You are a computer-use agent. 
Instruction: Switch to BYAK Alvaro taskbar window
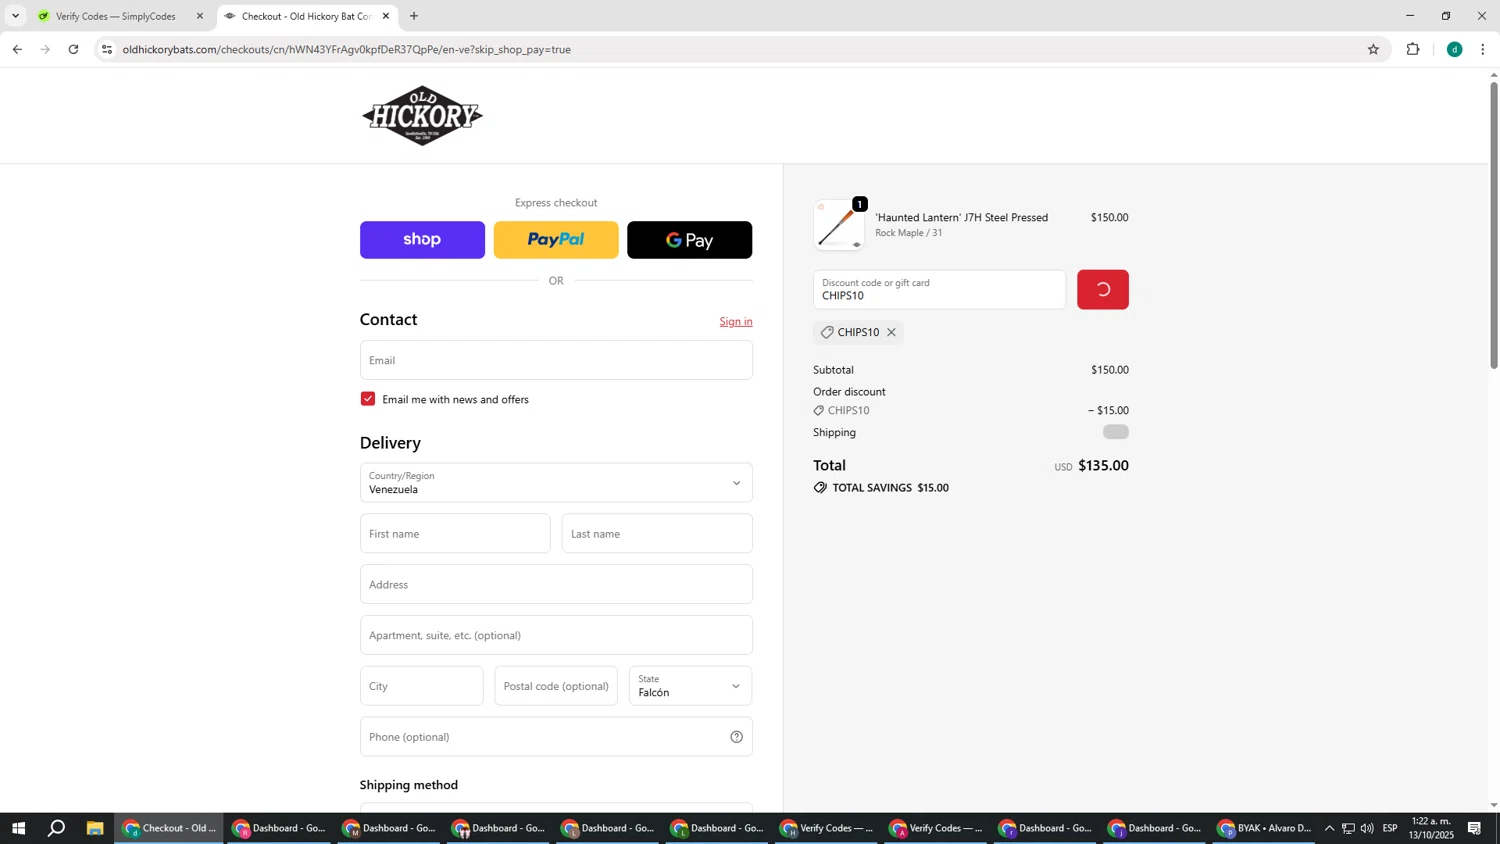coord(1265,828)
